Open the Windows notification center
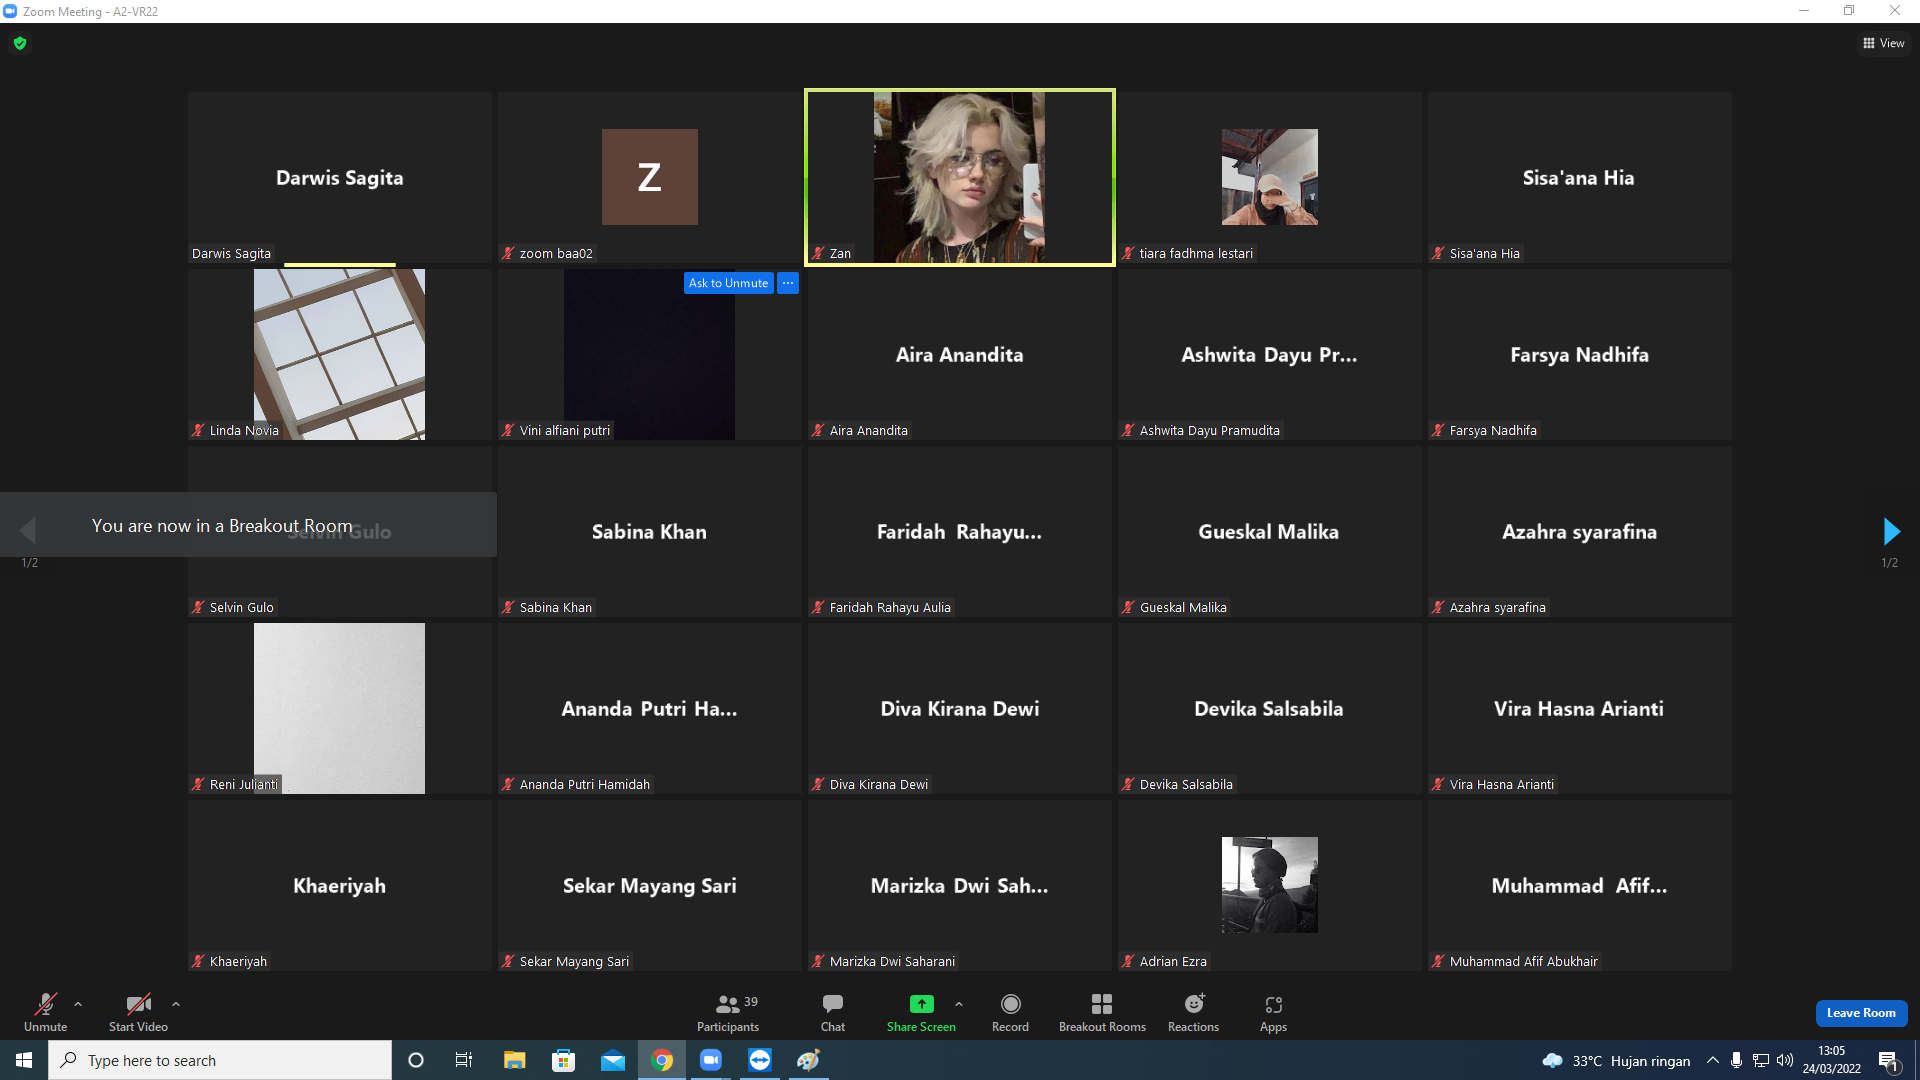This screenshot has height=1080, width=1920. click(1888, 1060)
